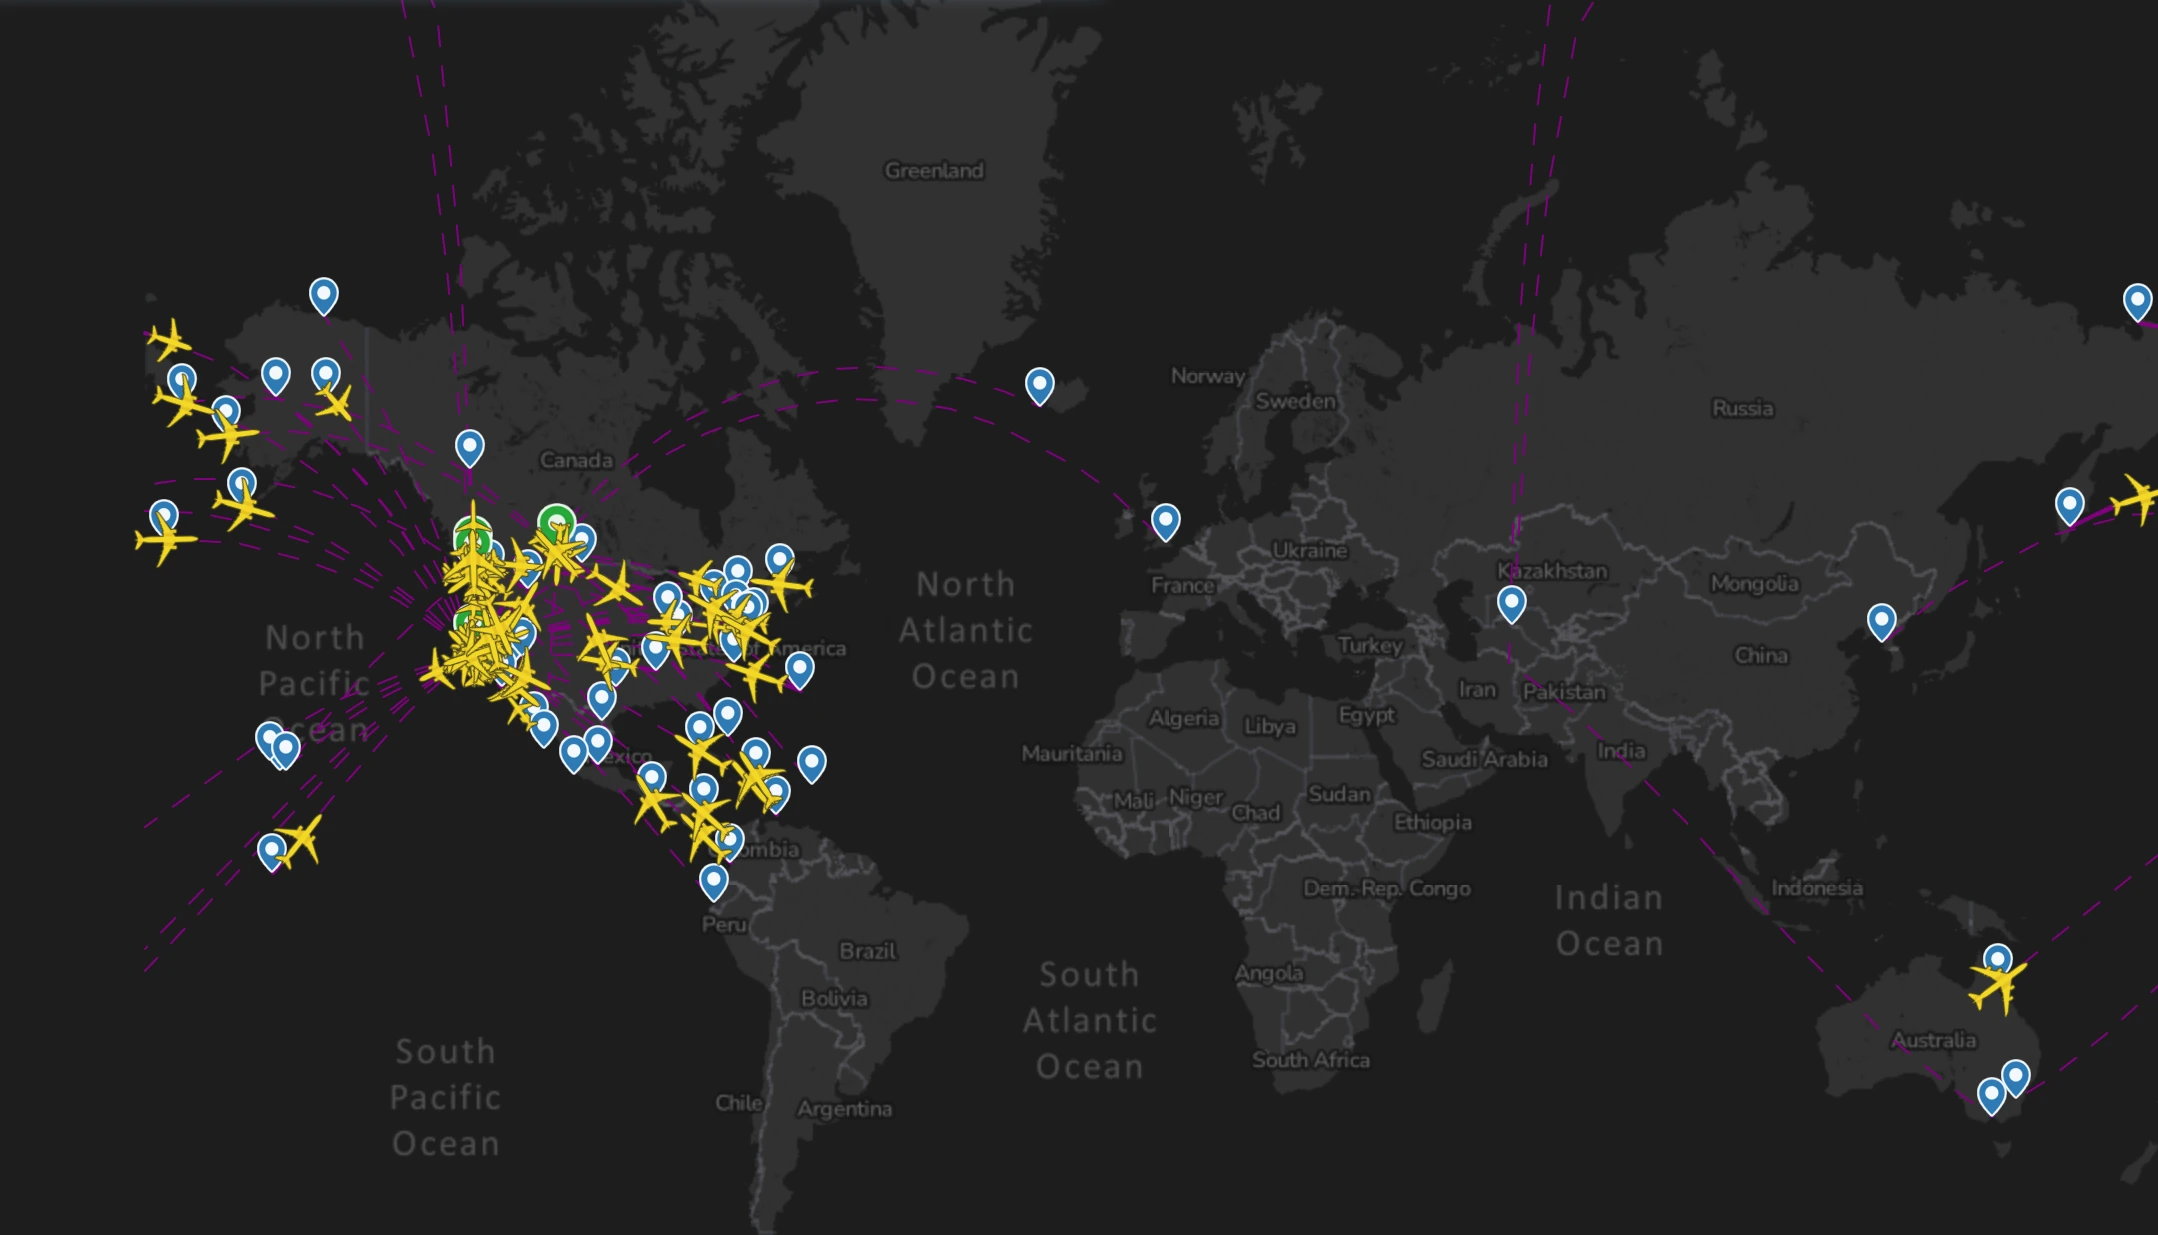Open the marker just above Peru label
2158x1235 pixels.
point(713,880)
